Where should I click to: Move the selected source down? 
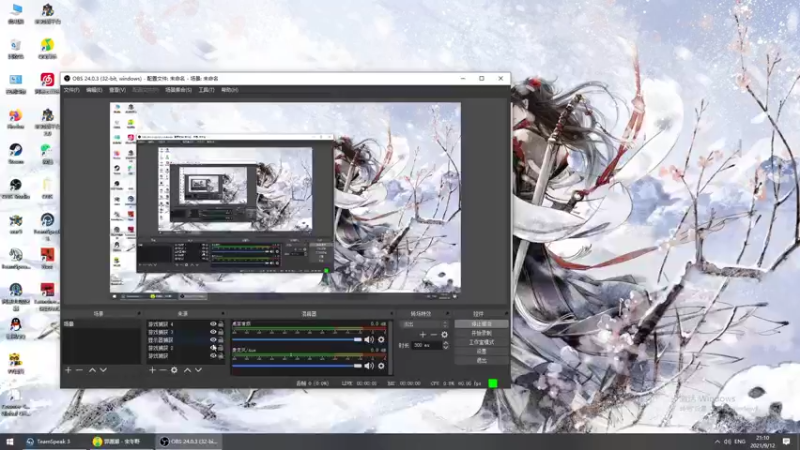[198, 370]
